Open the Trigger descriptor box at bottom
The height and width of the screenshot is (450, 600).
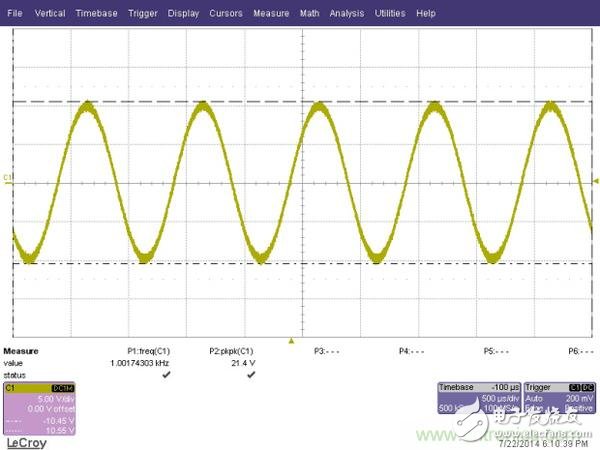[x=552, y=397]
